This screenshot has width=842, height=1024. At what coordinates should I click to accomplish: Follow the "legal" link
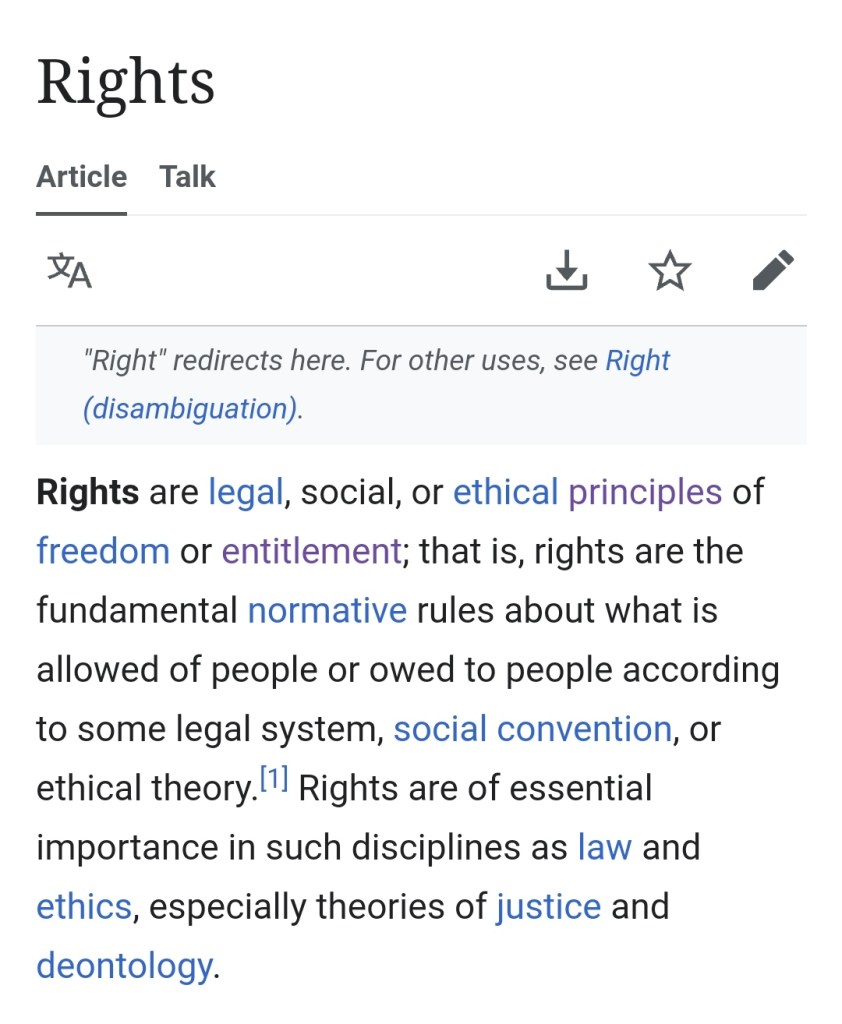pyautogui.click(x=245, y=492)
